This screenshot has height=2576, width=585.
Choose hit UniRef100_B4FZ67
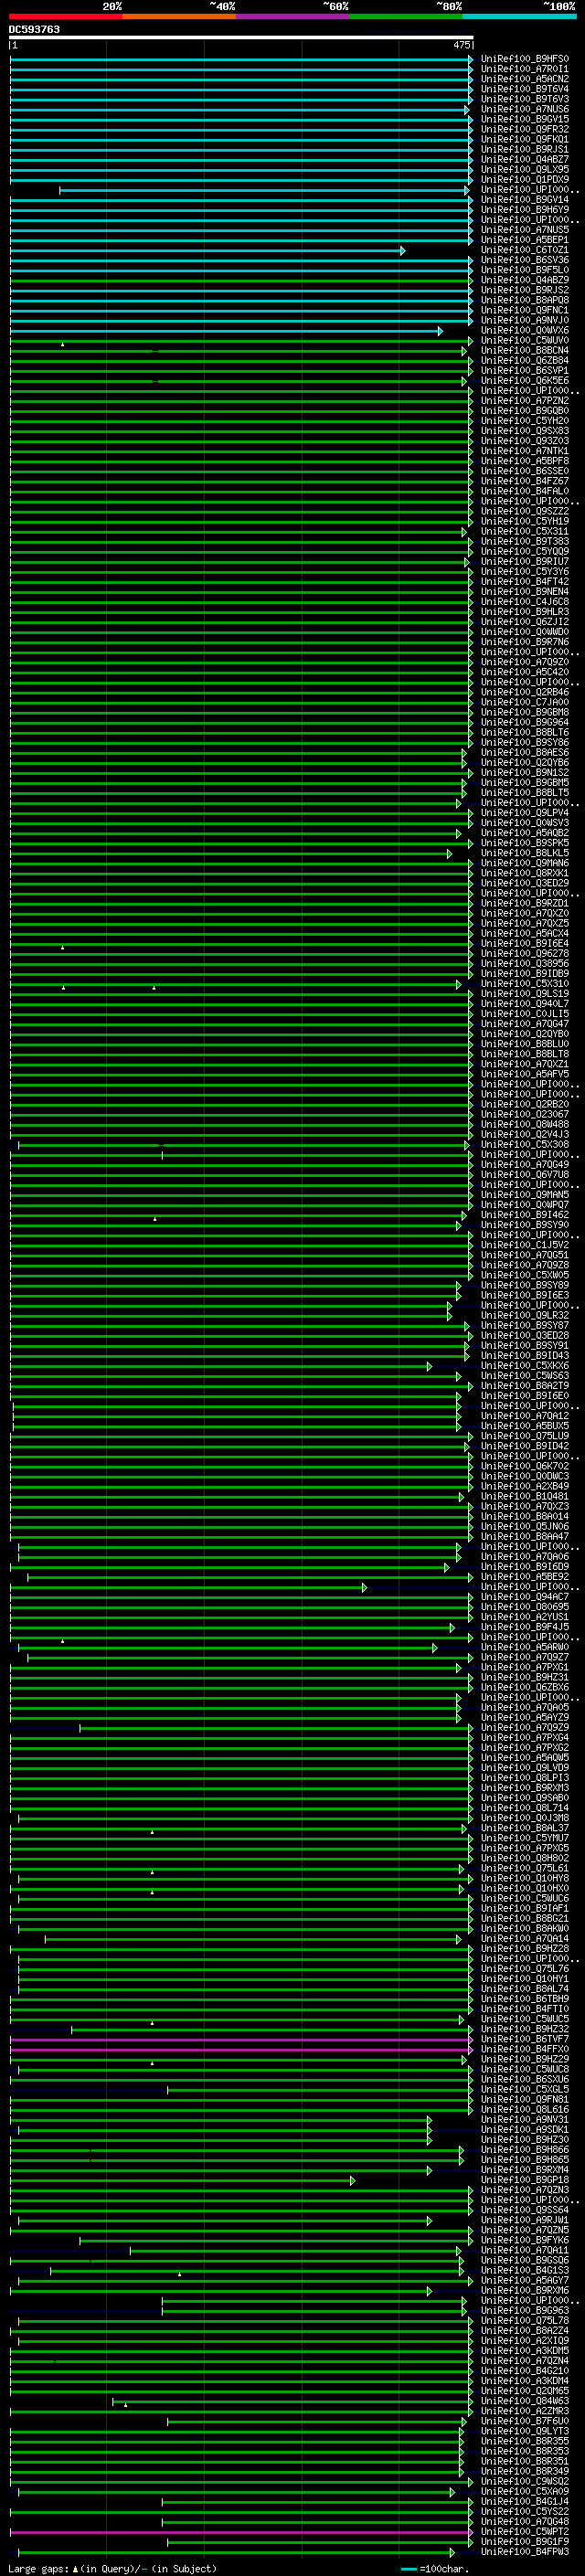524,481
